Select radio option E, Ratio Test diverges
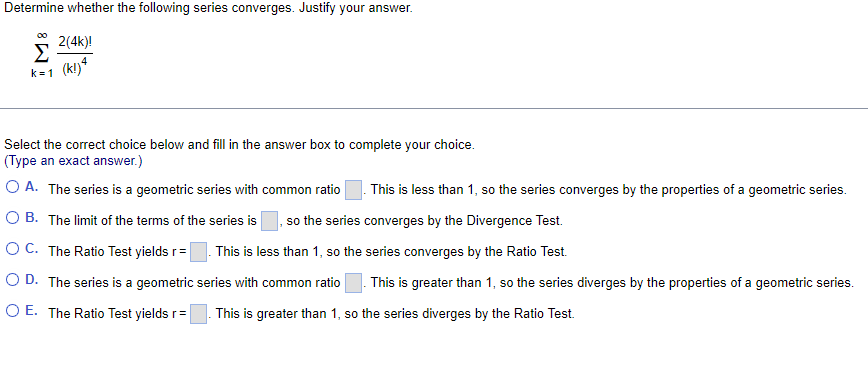The height and width of the screenshot is (392, 868). (x=13, y=311)
